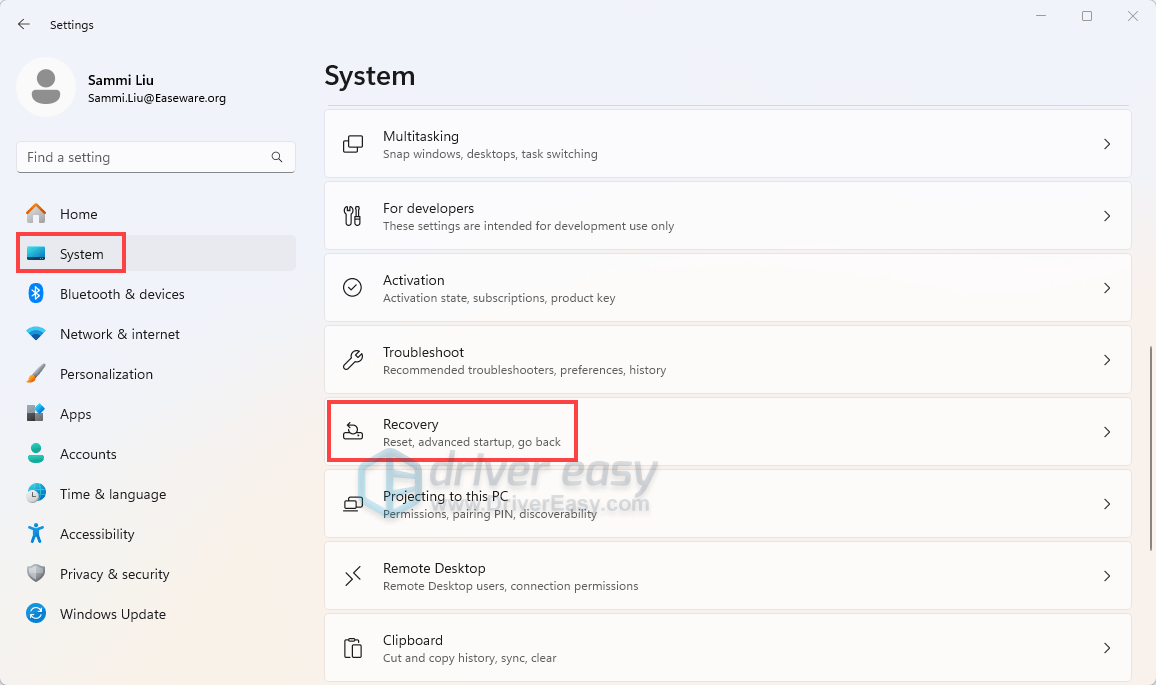Expand the Activation settings row

(x=728, y=287)
